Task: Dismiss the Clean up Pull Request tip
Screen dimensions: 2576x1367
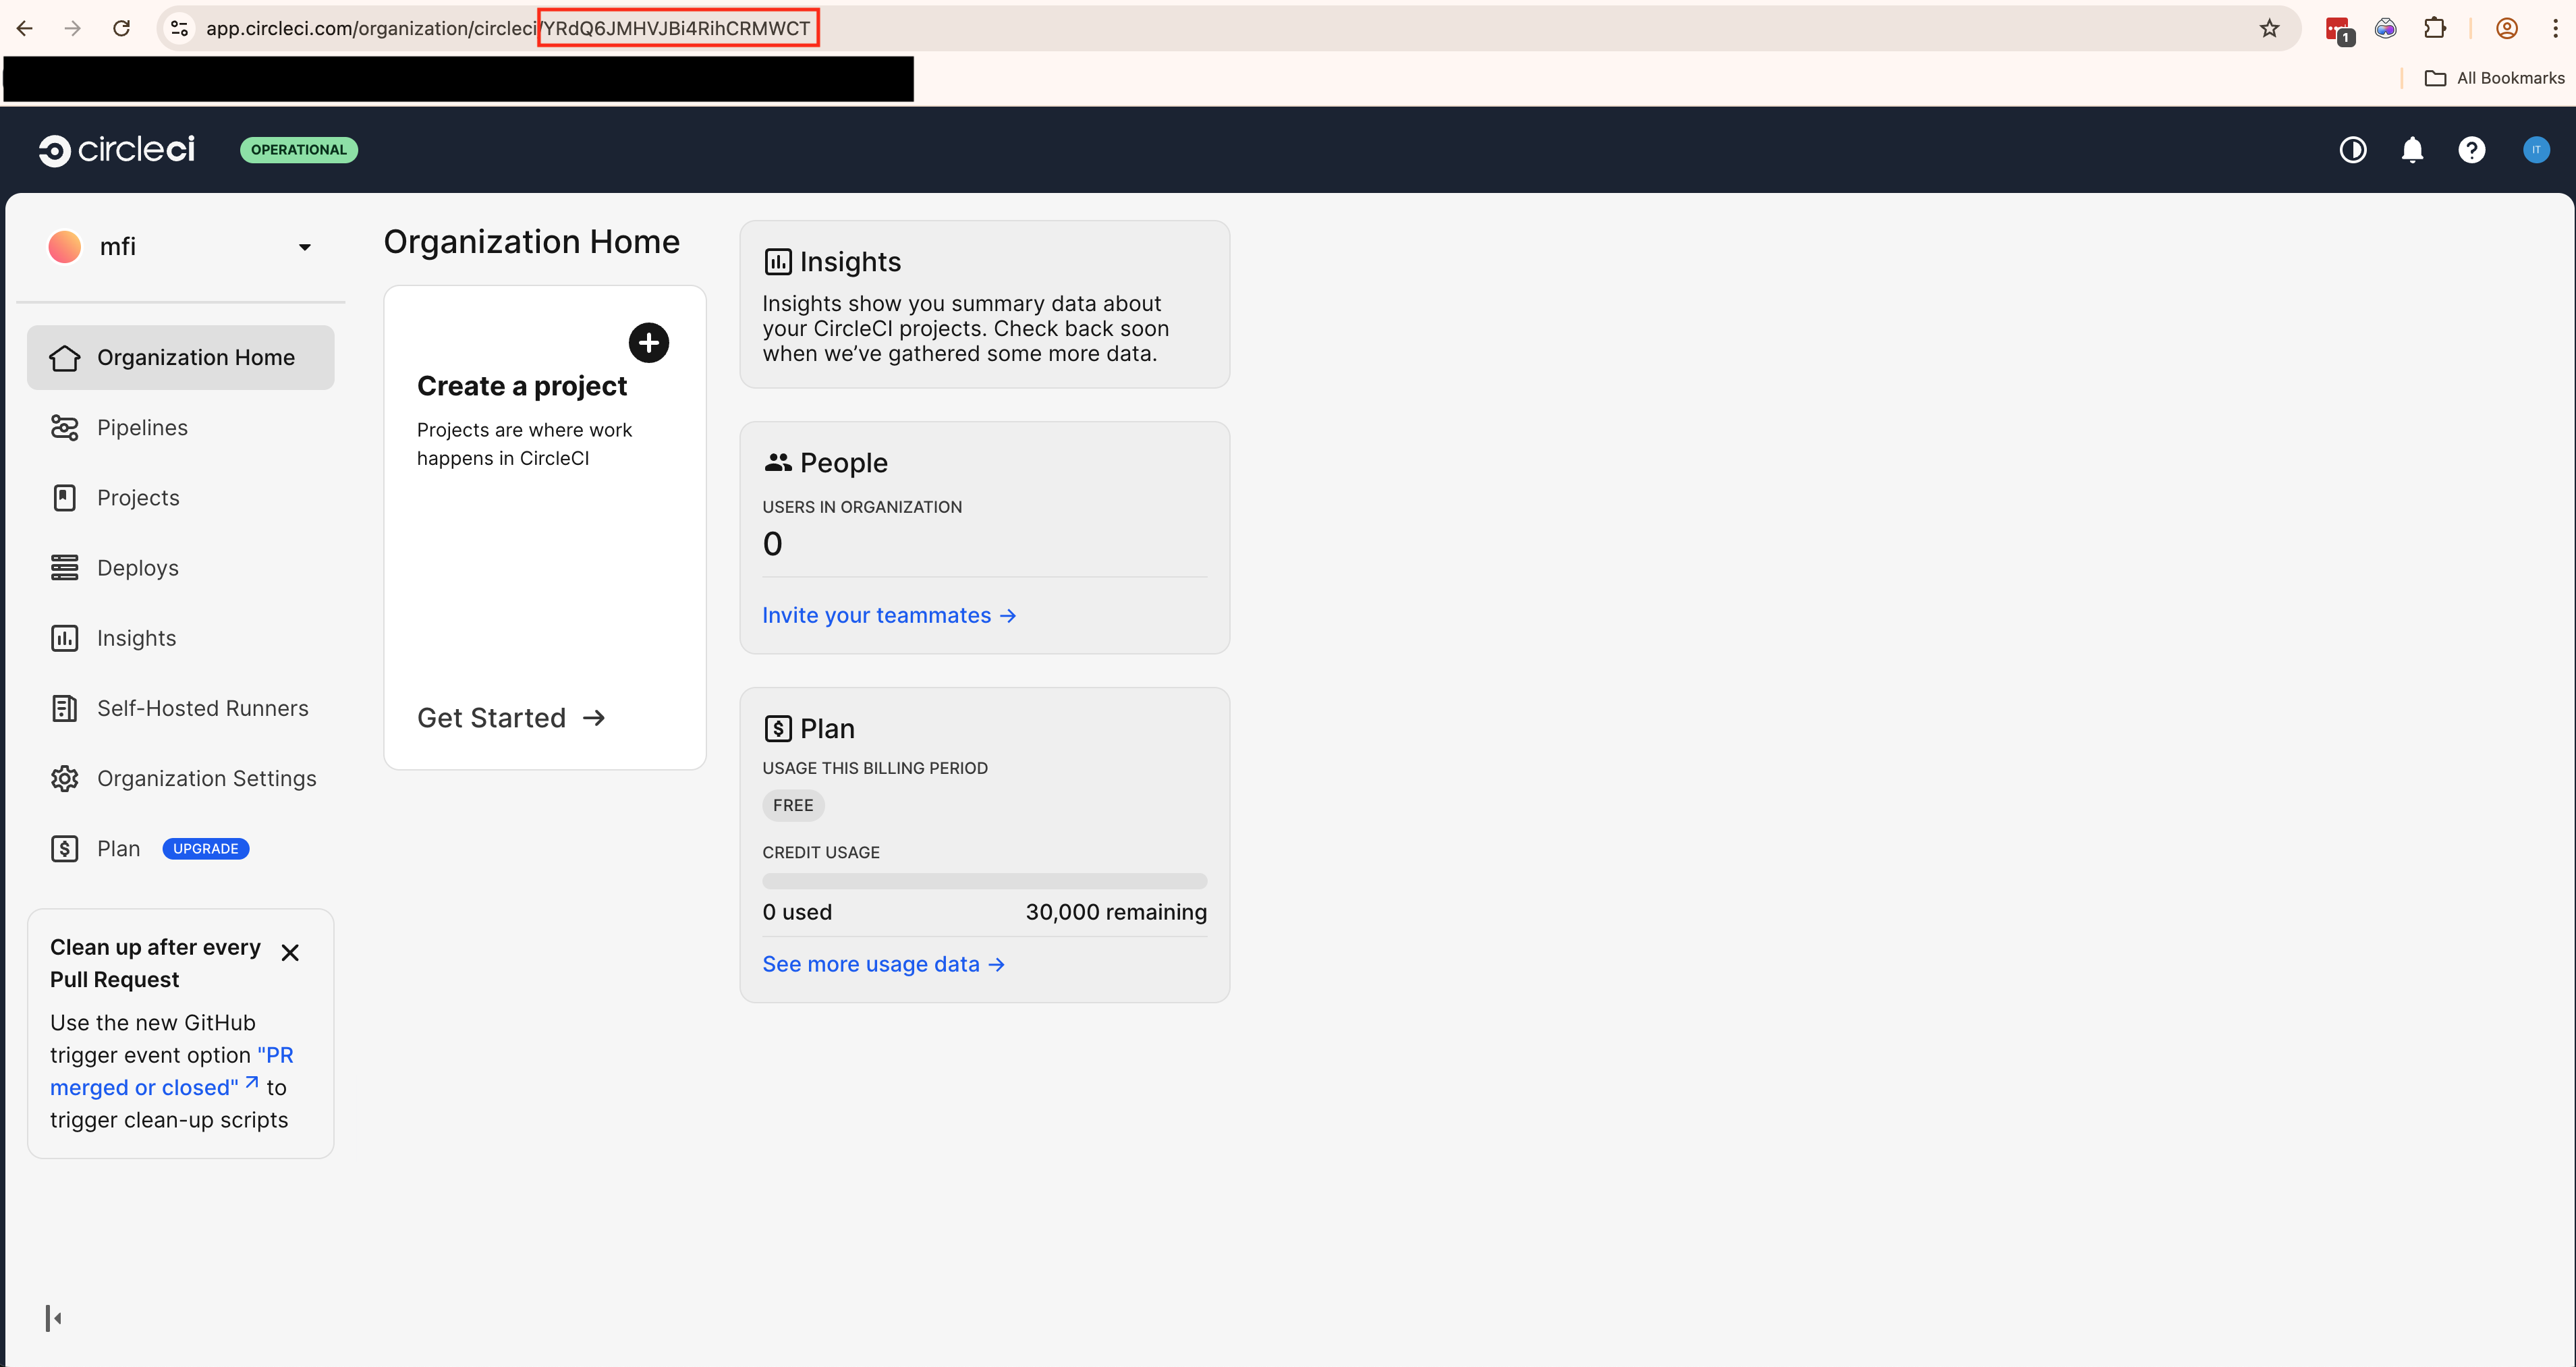Action: [x=290, y=952]
